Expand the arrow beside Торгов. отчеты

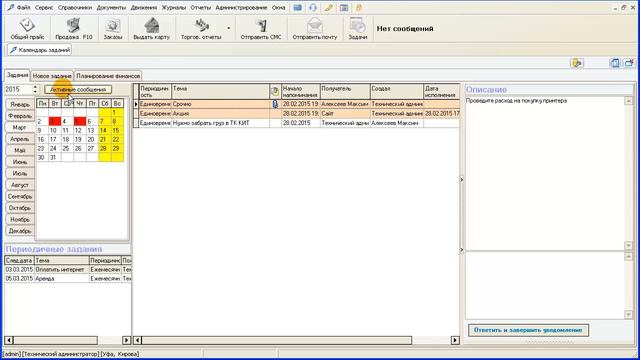(x=229, y=28)
